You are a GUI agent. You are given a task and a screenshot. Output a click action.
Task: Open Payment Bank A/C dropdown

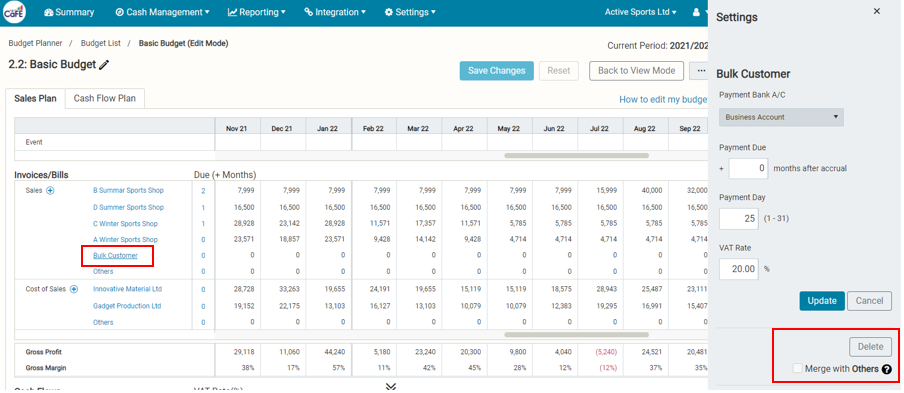pos(781,117)
